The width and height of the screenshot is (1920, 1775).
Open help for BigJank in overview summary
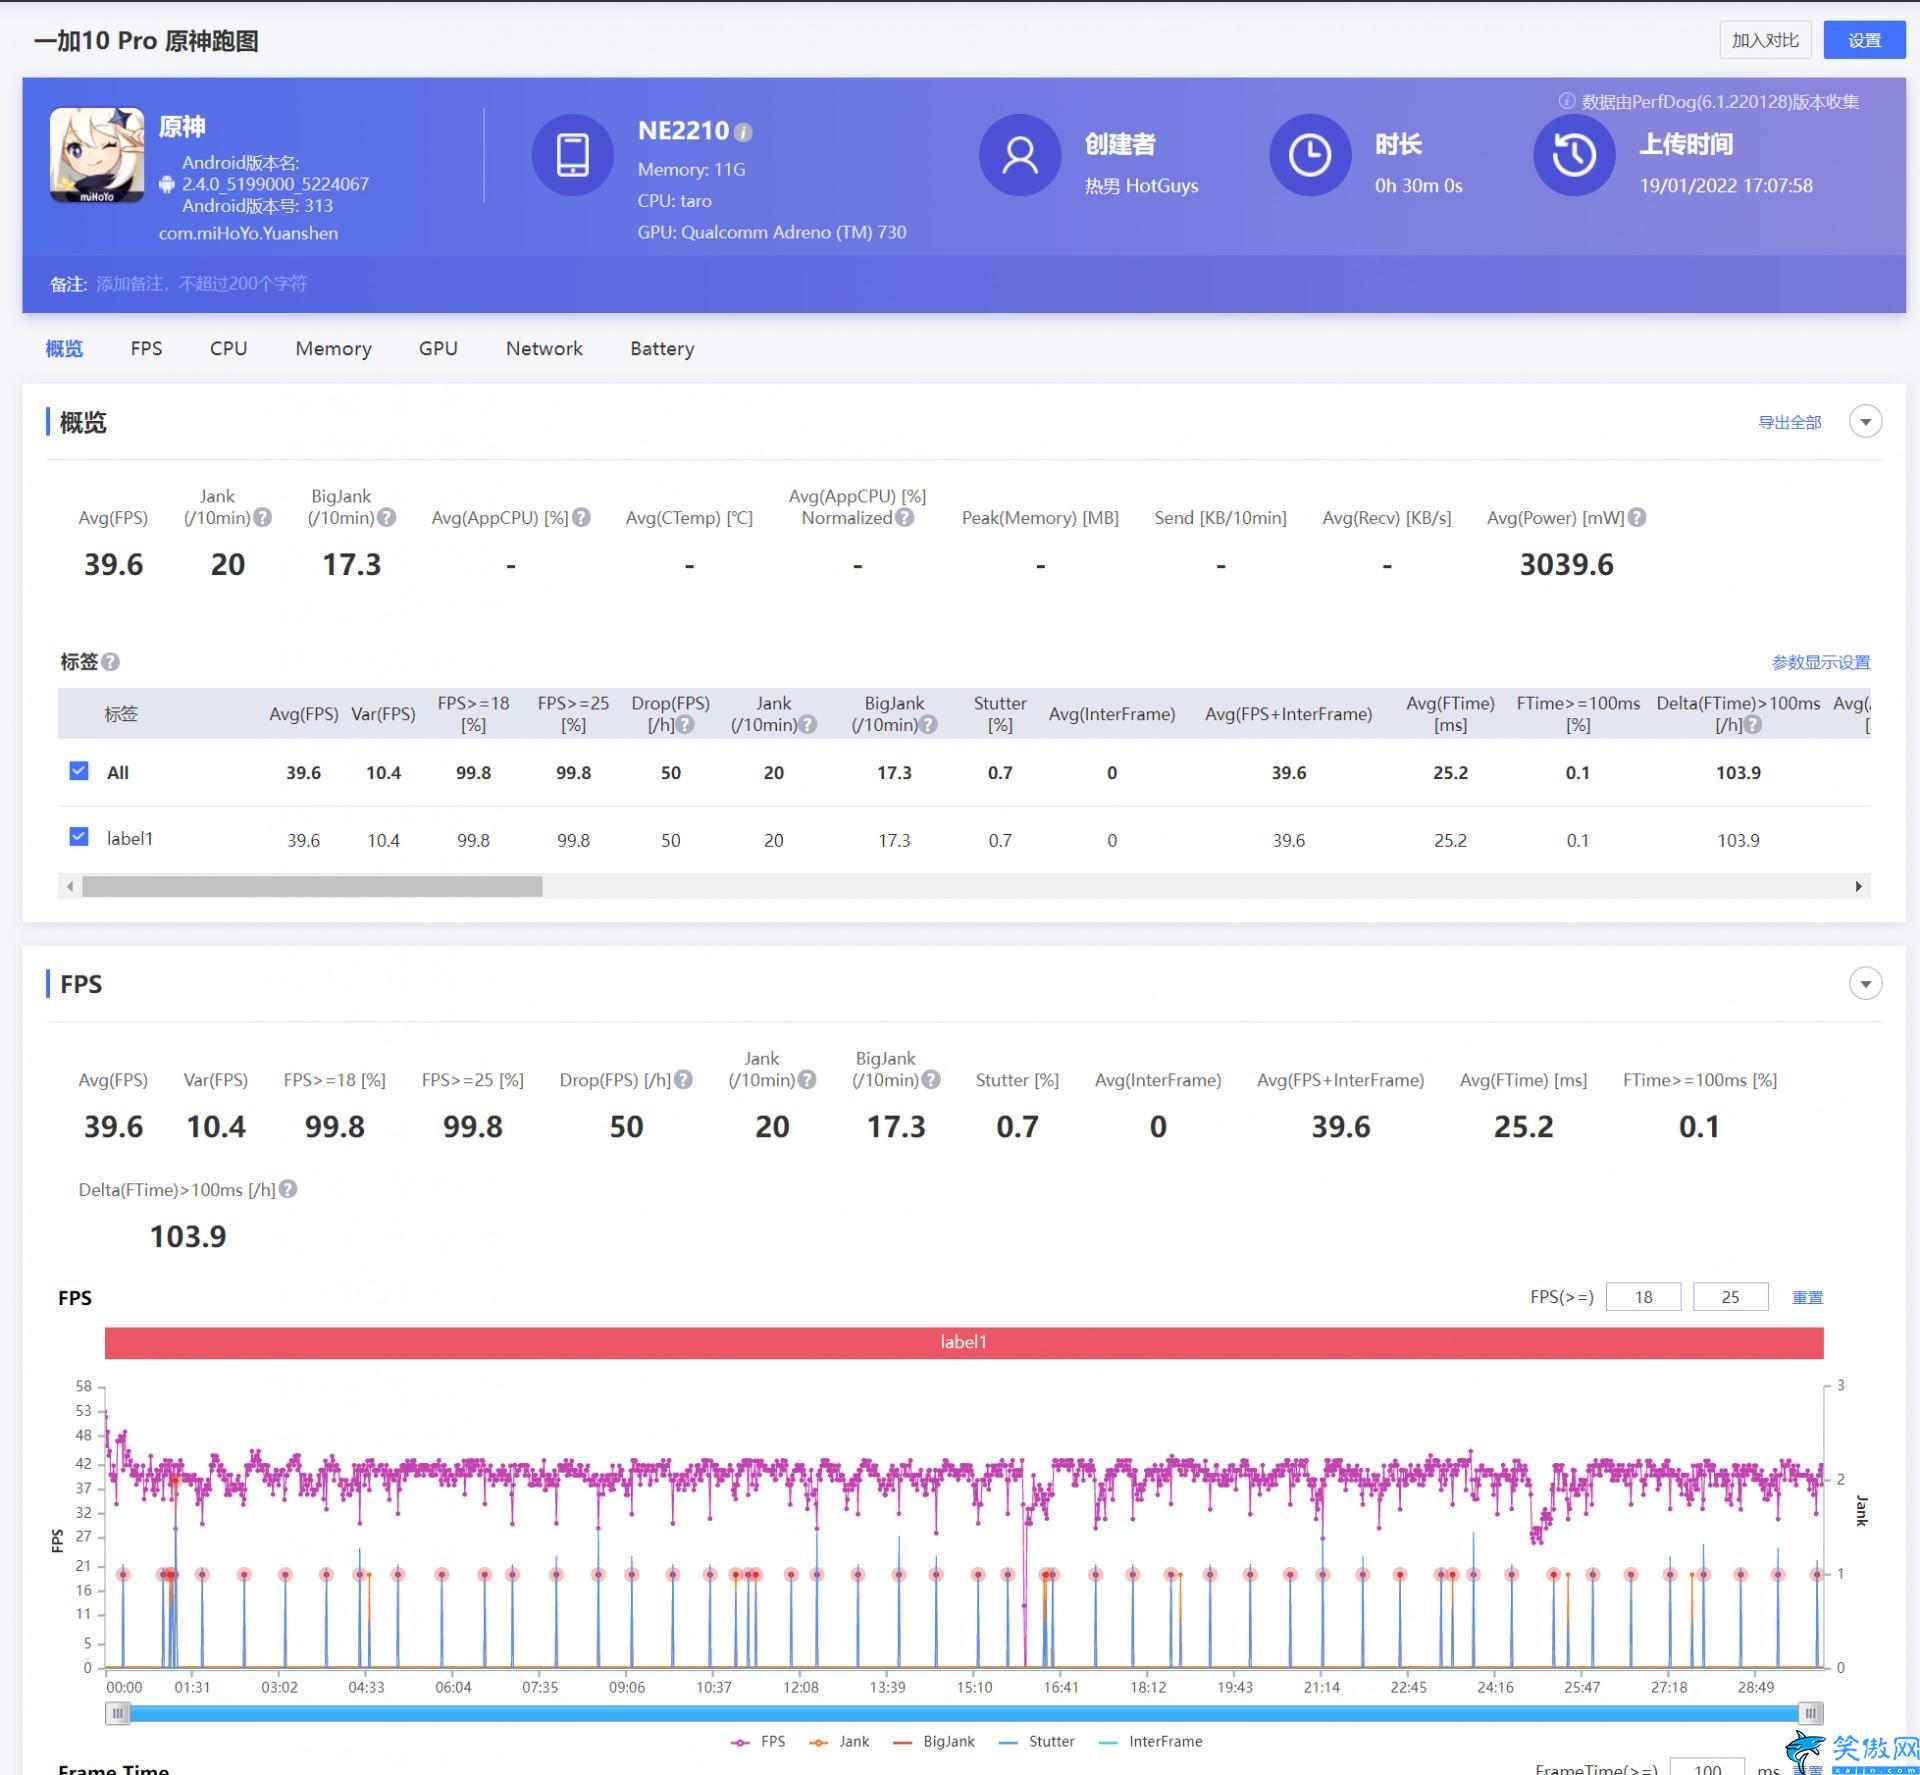pos(386,518)
